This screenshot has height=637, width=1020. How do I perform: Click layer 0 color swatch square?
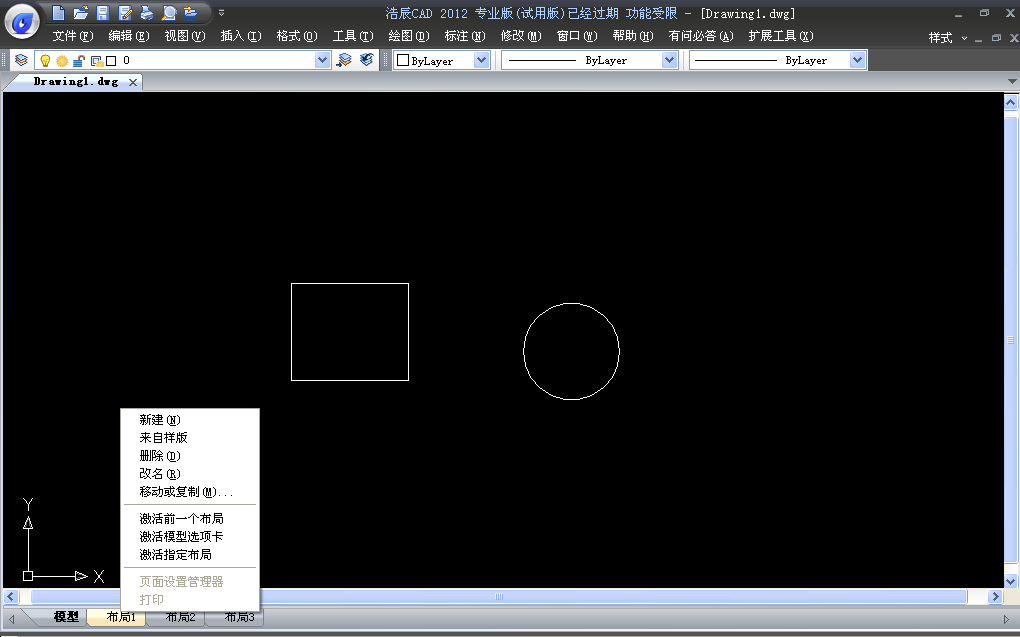(111, 61)
